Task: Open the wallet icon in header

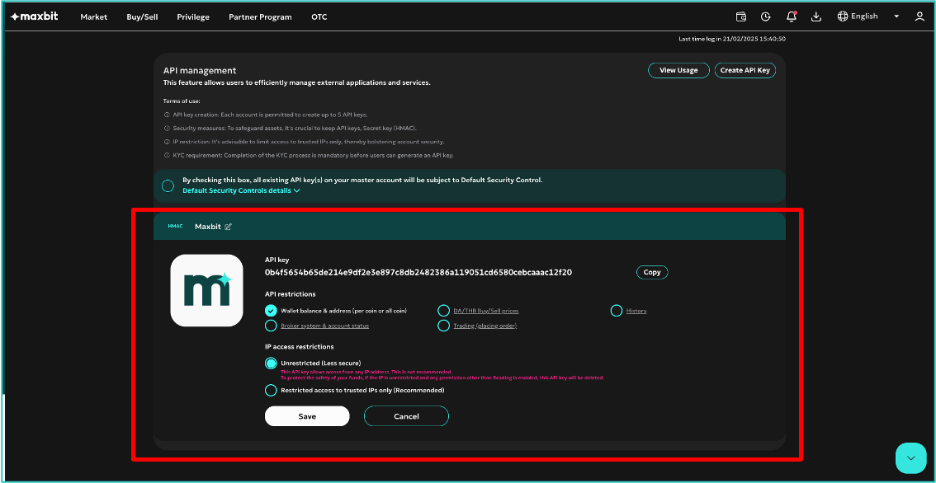Action: (x=741, y=17)
